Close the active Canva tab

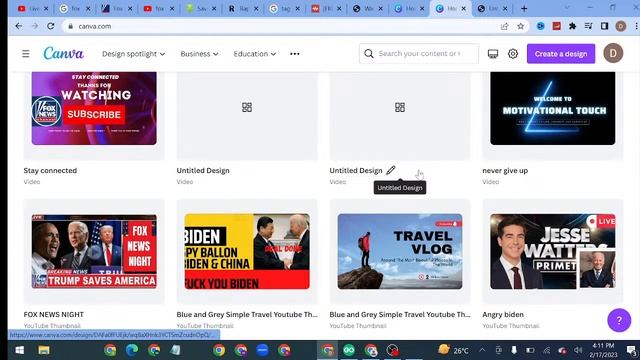pyautogui.click(x=464, y=8)
